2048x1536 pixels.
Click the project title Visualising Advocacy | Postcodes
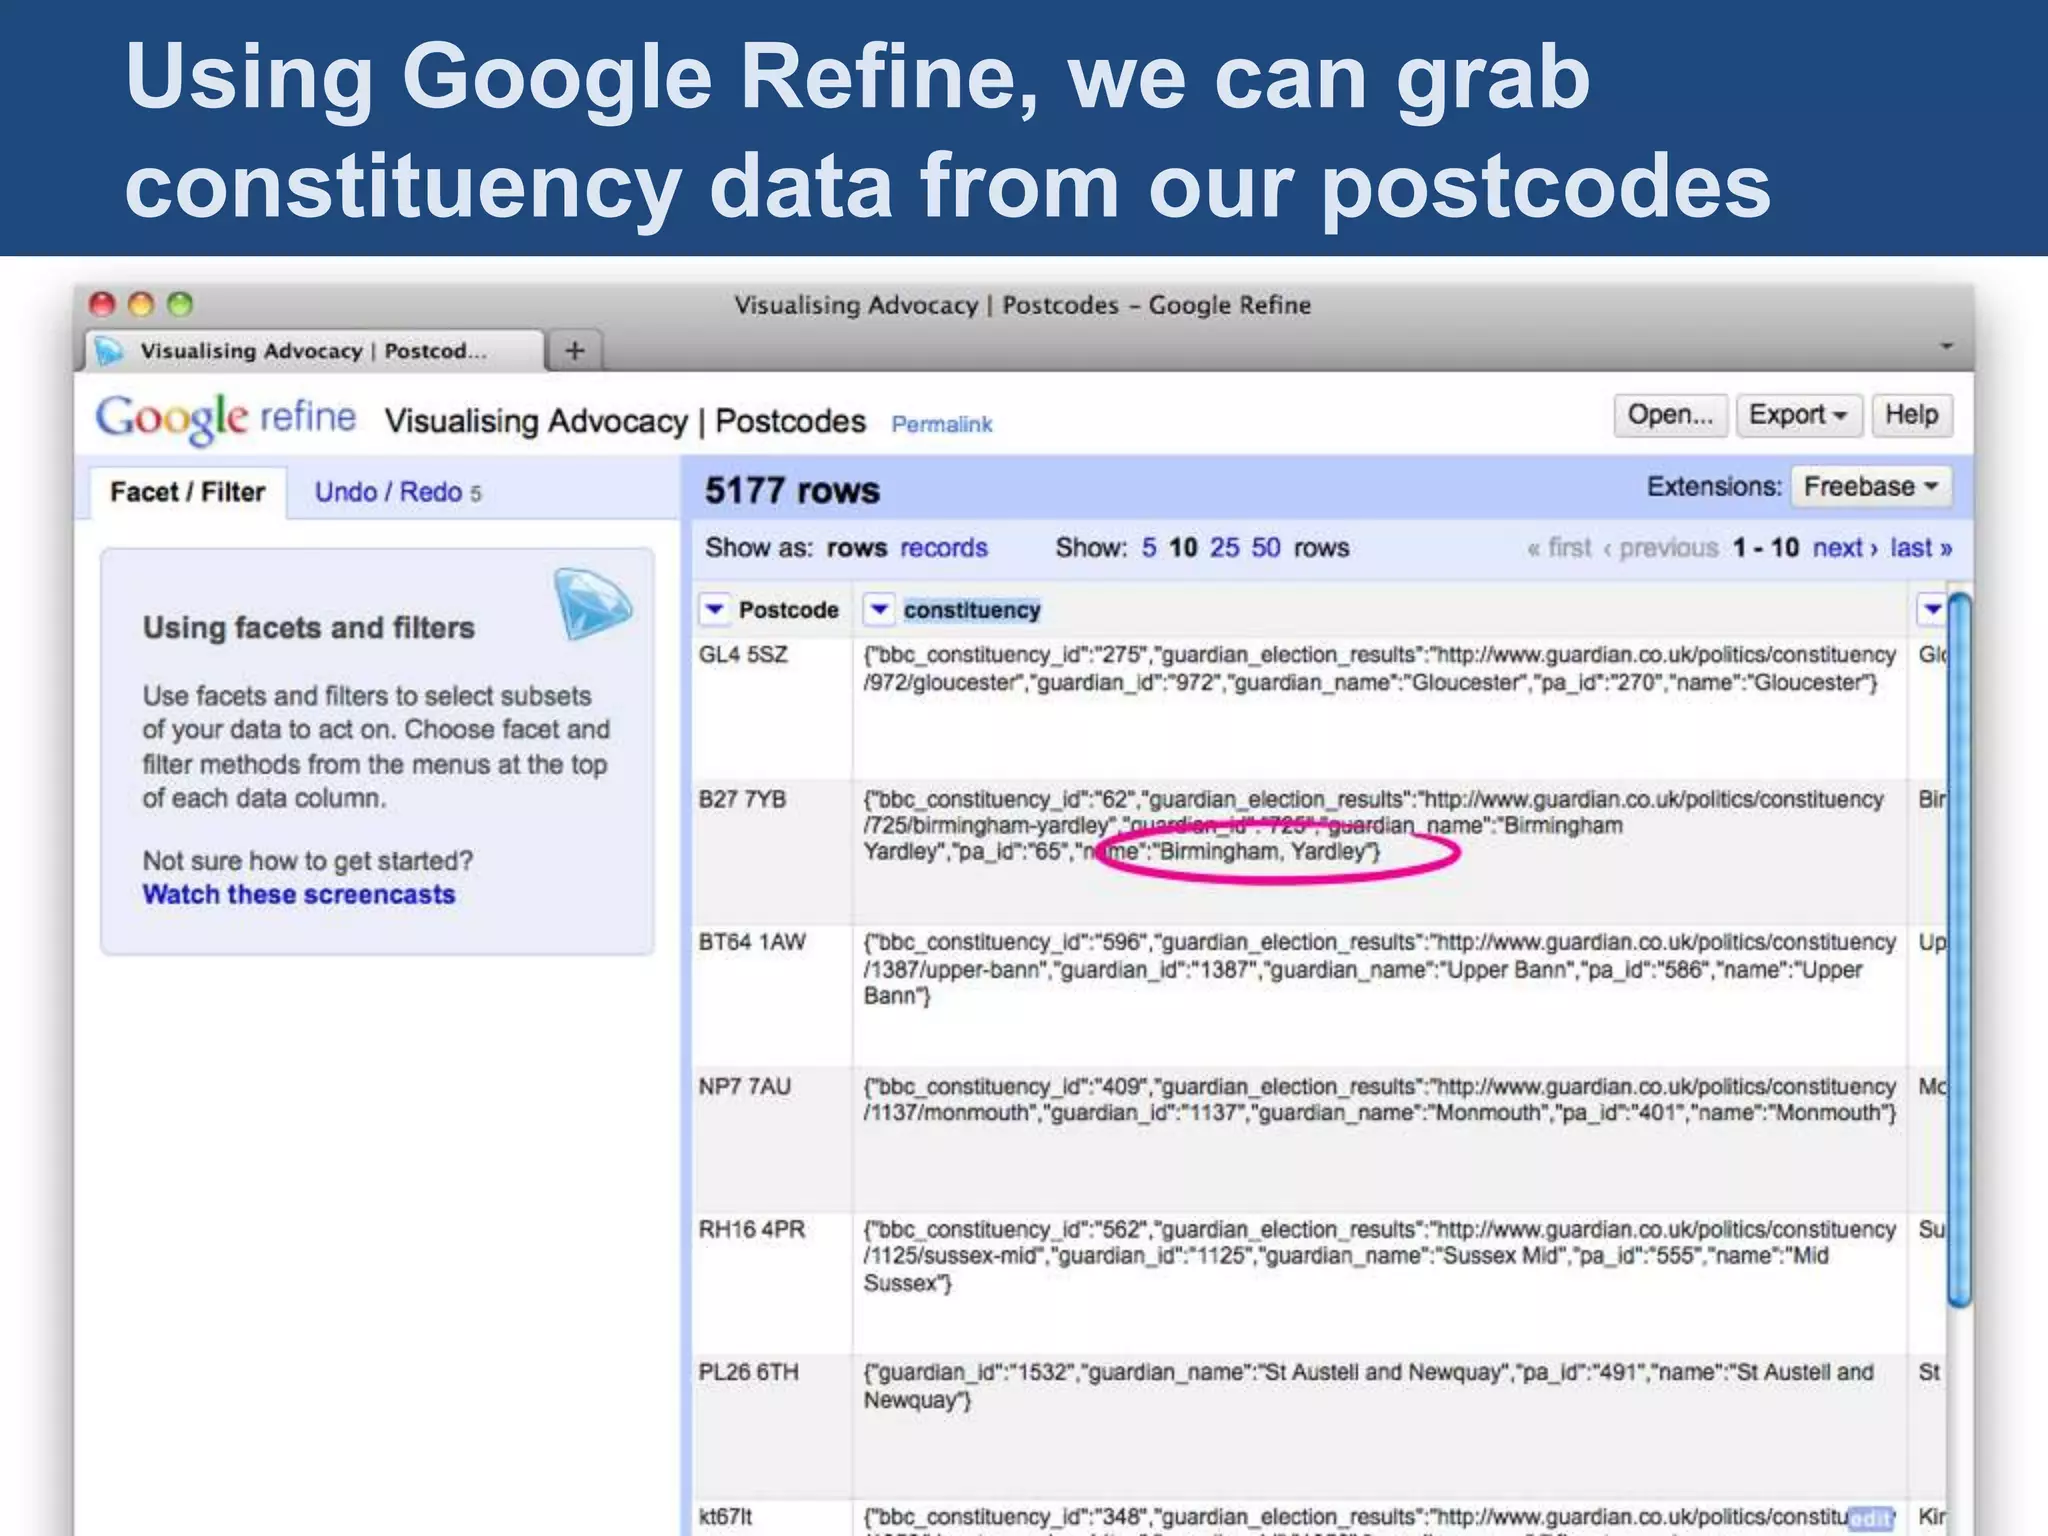[625, 422]
